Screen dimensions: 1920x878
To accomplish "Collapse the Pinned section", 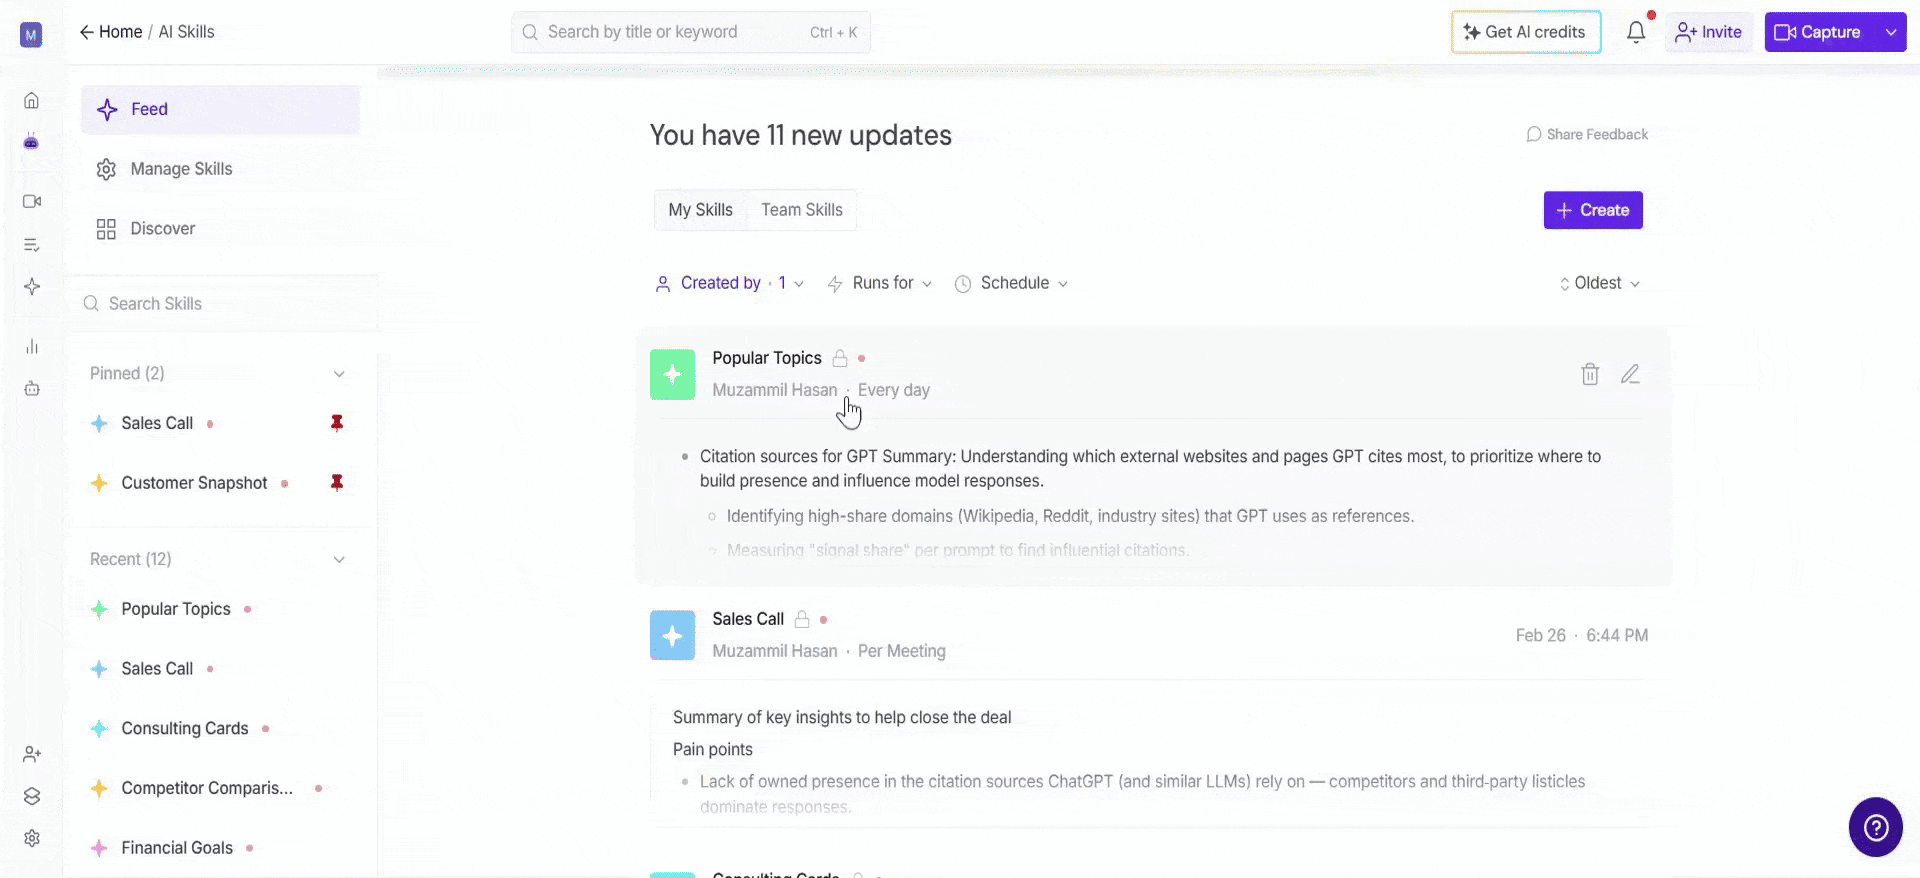I will [x=339, y=374].
